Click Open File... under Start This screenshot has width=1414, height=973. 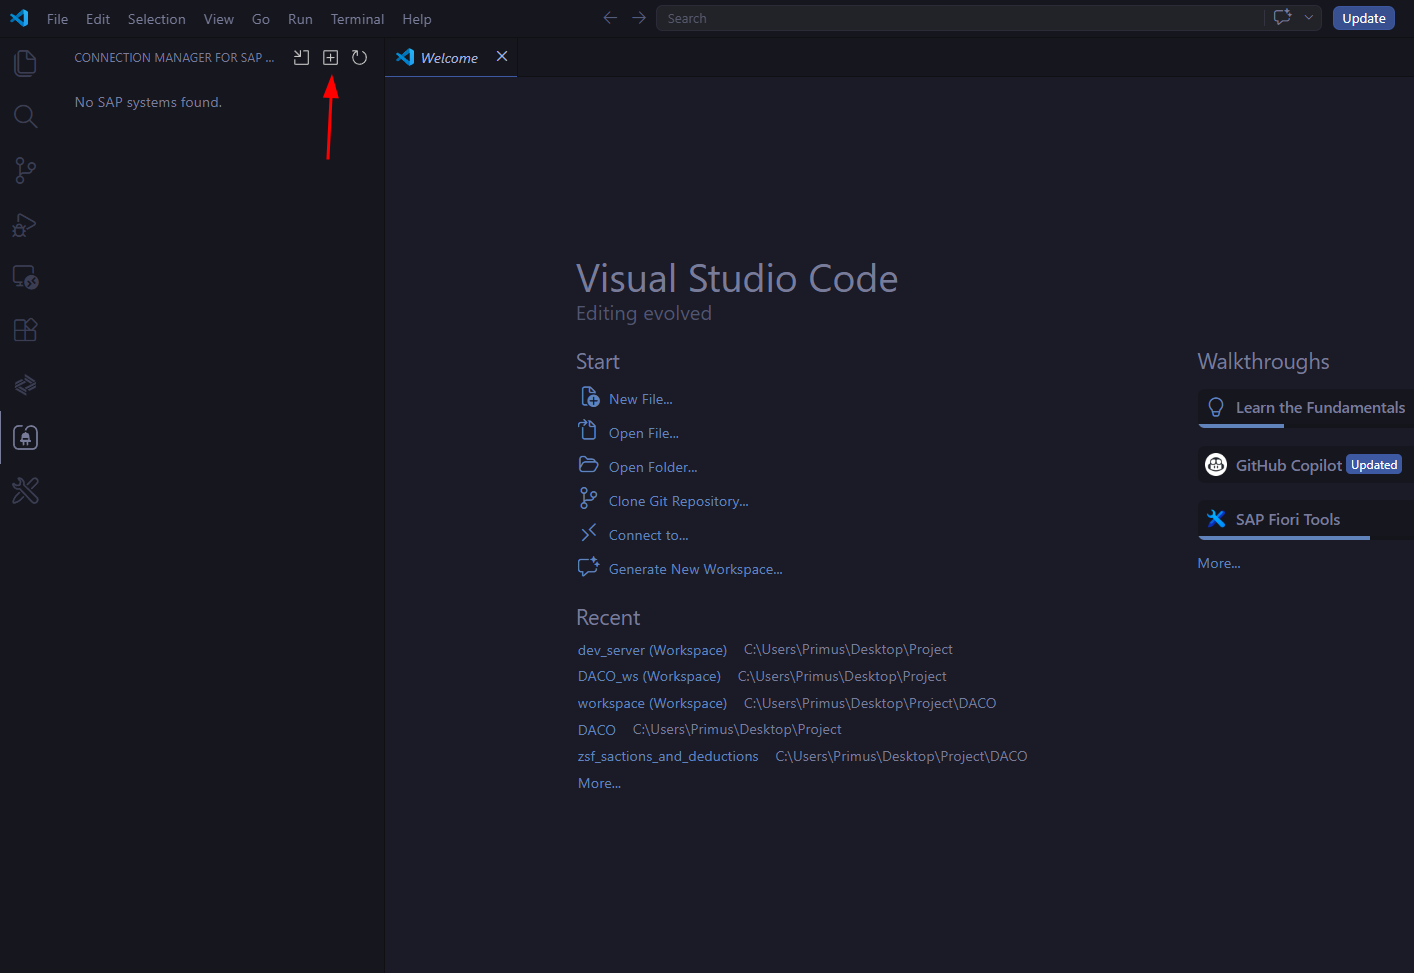coord(643,433)
